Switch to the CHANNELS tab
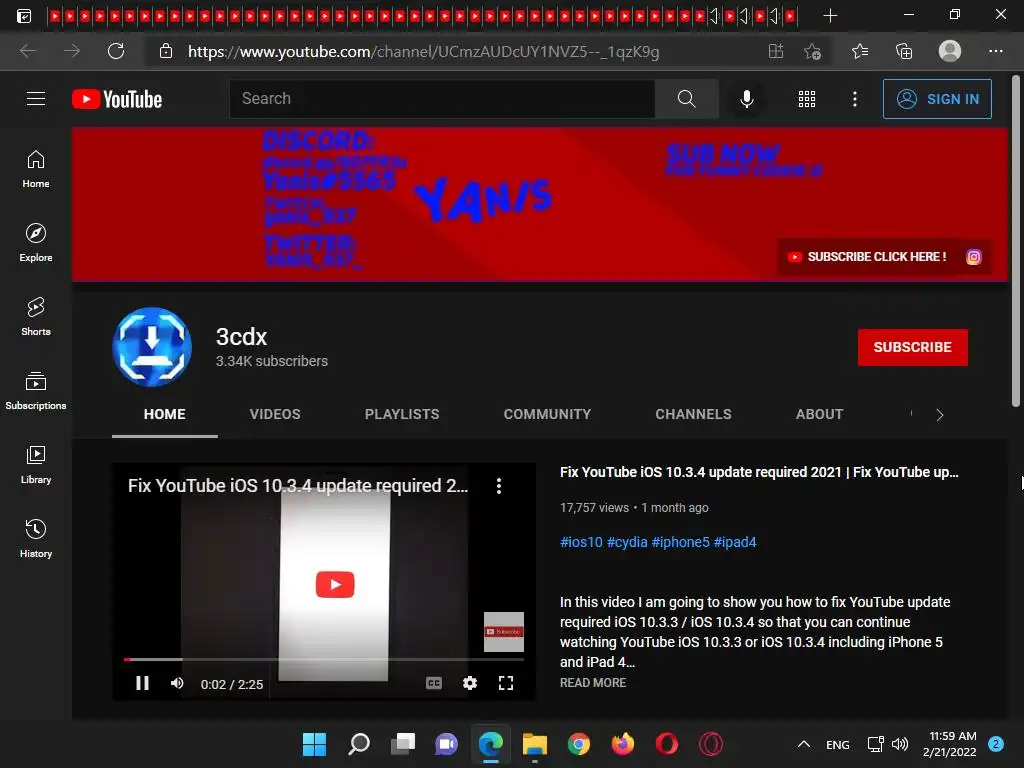 pos(693,414)
